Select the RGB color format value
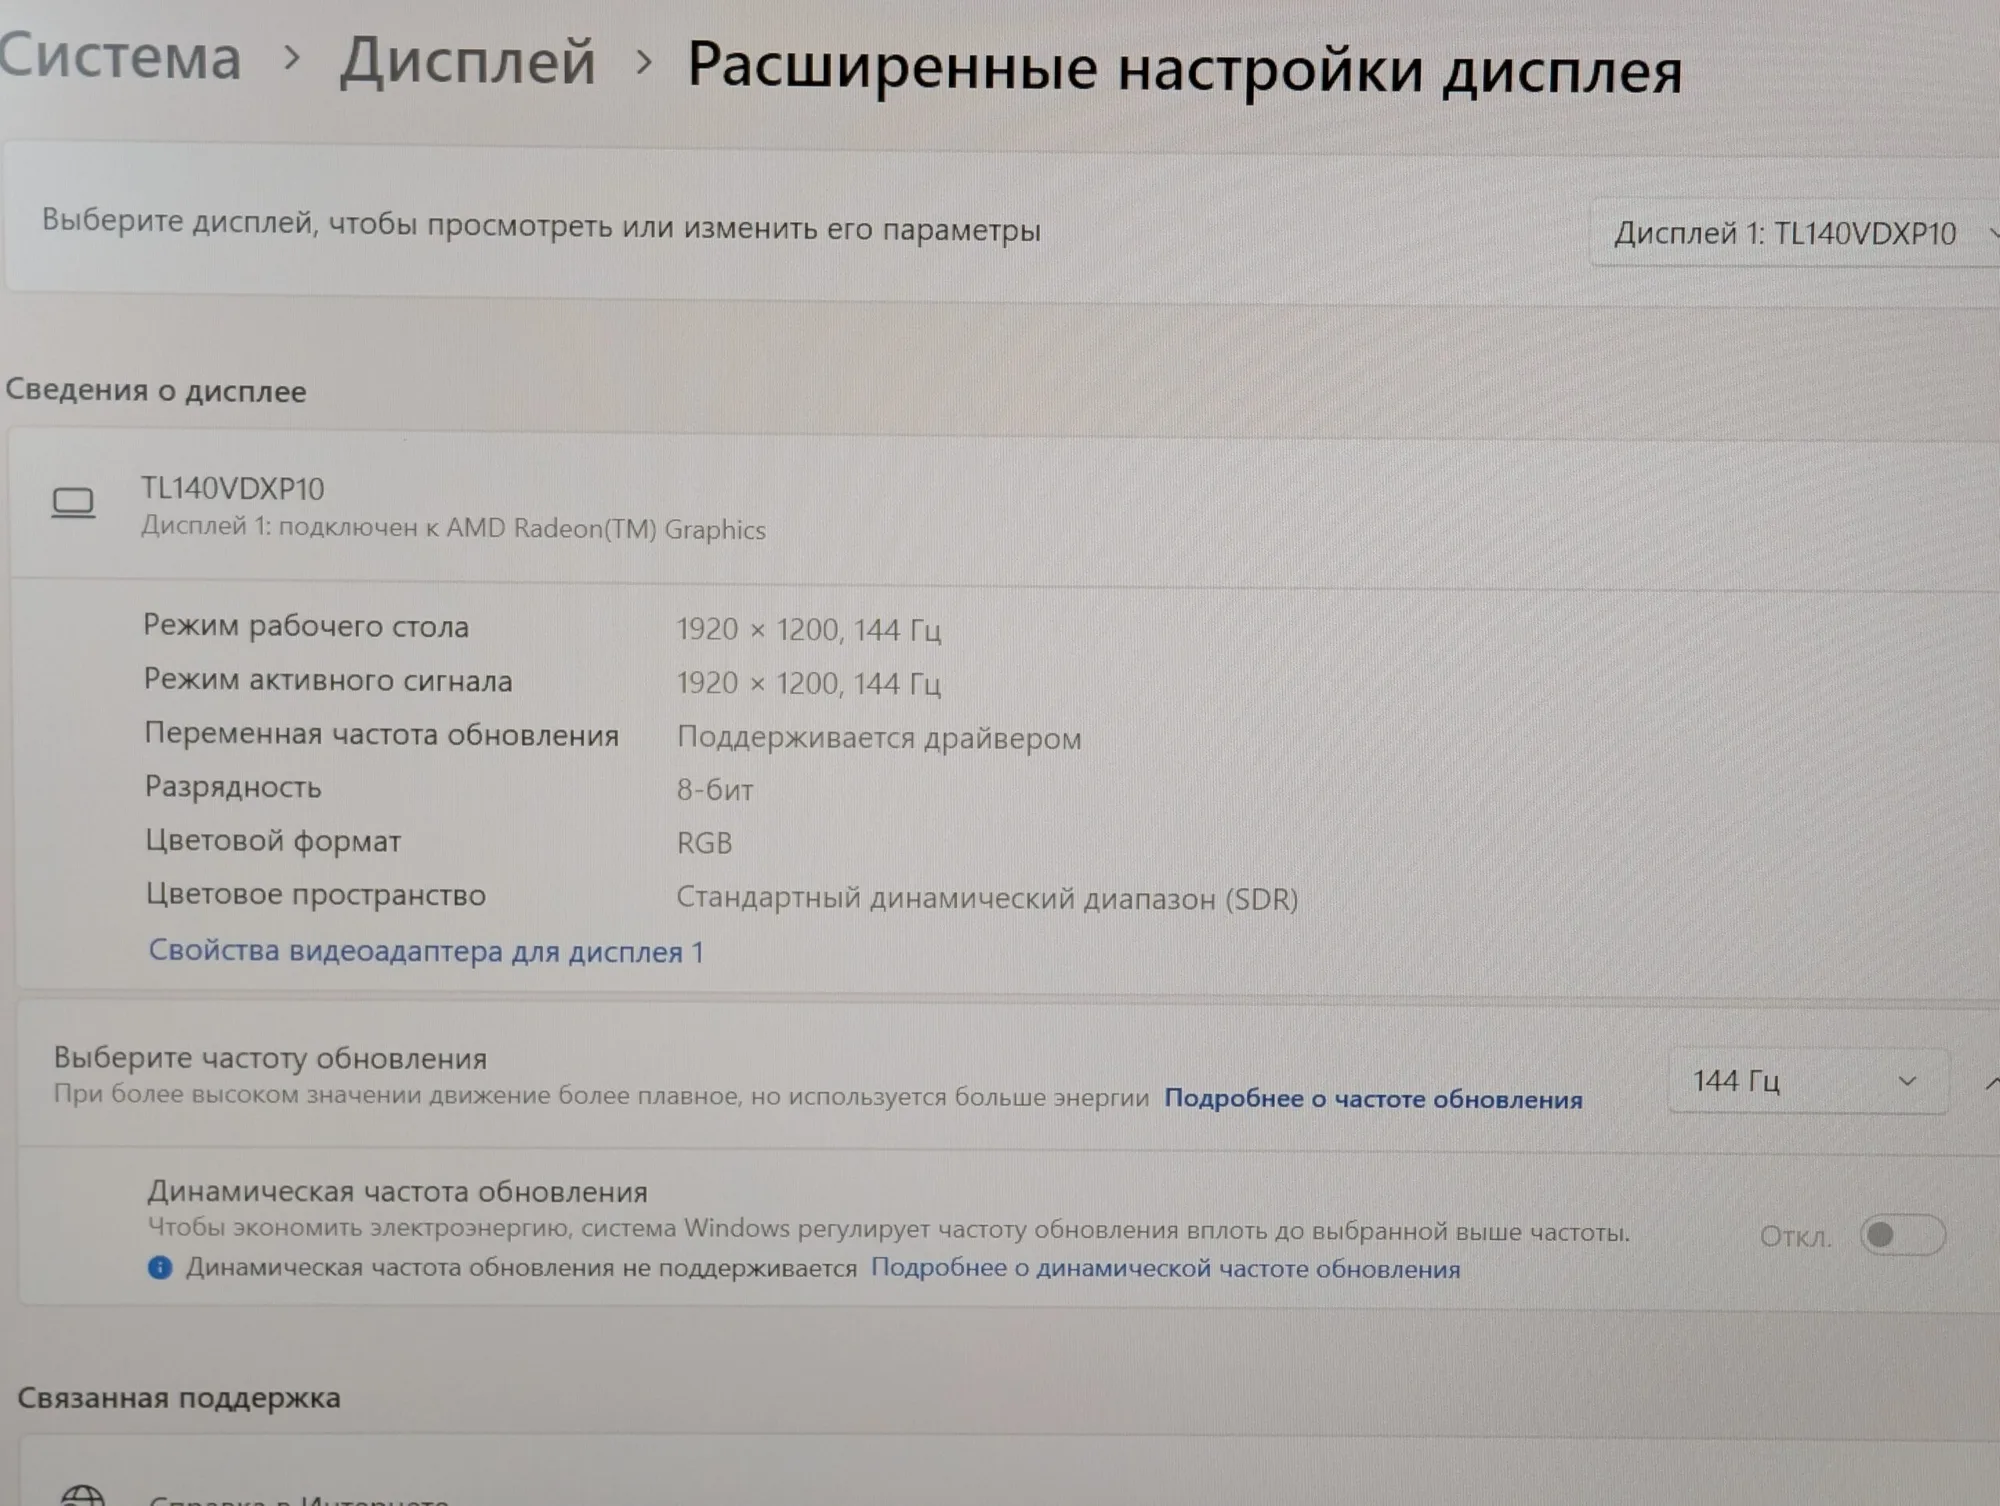Screen dimensions: 2000x1506 (x=705, y=843)
